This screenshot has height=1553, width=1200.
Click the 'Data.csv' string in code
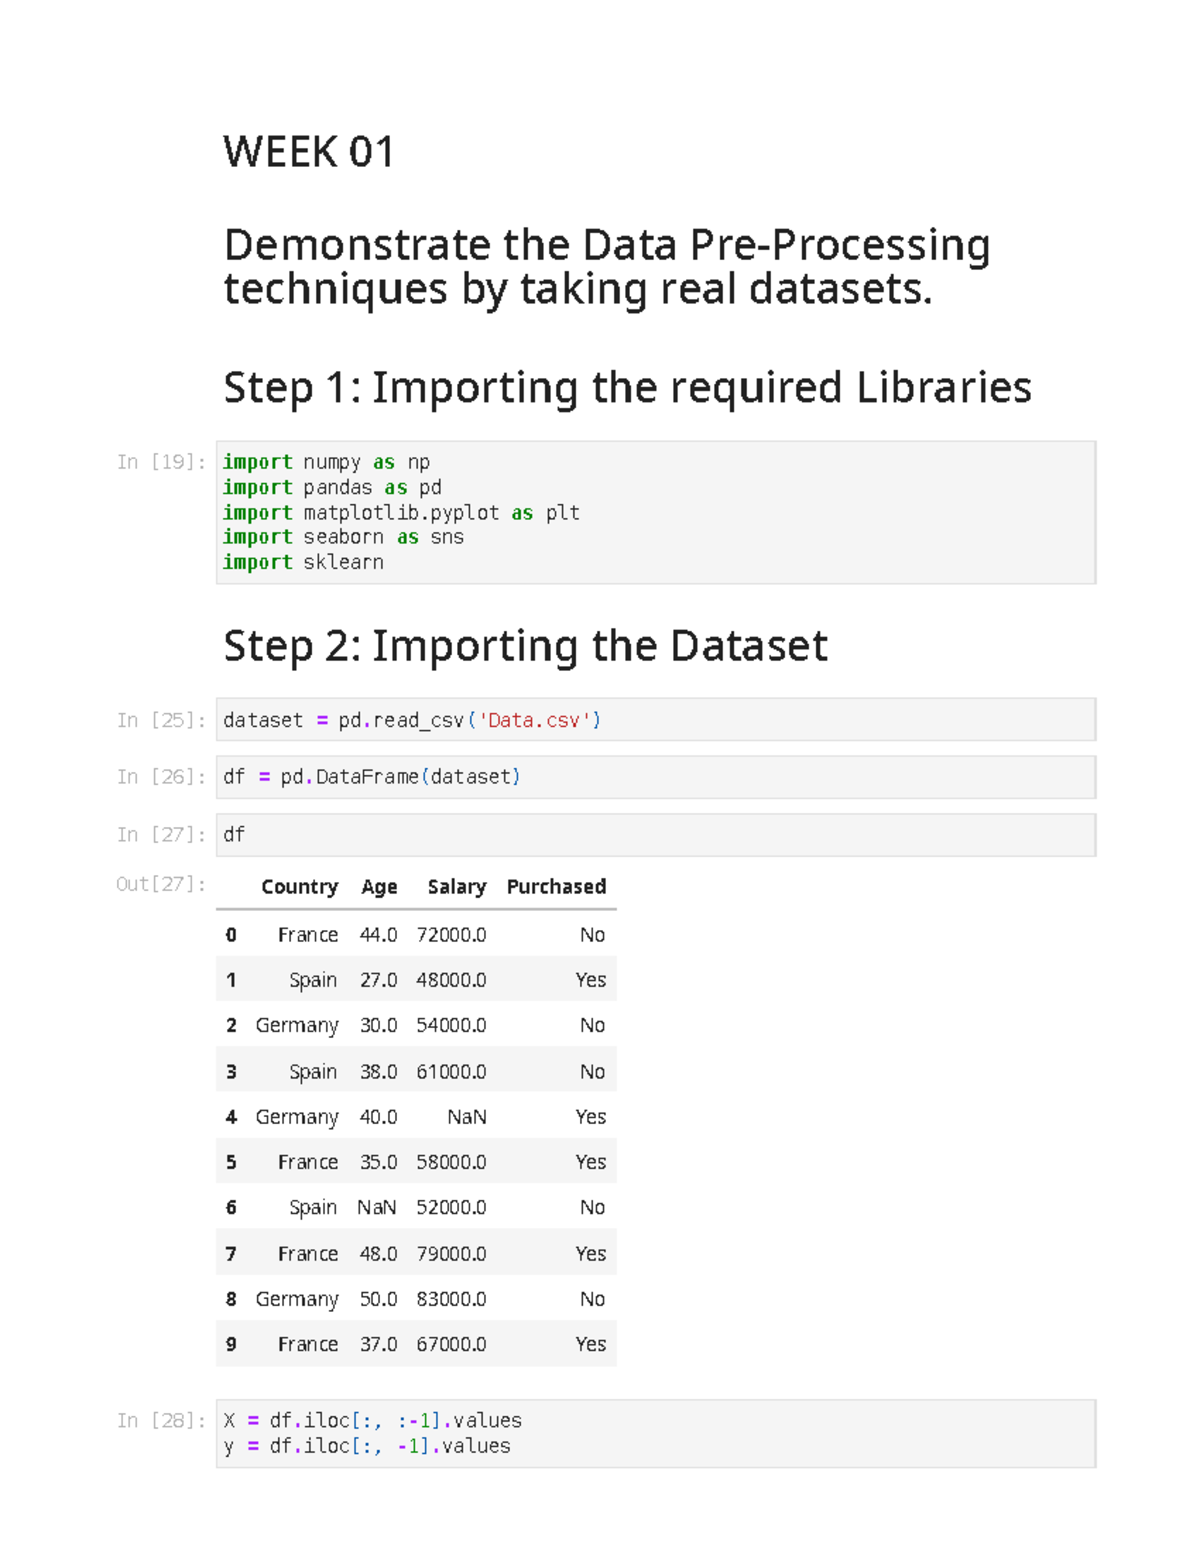pyautogui.click(x=534, y=720)
